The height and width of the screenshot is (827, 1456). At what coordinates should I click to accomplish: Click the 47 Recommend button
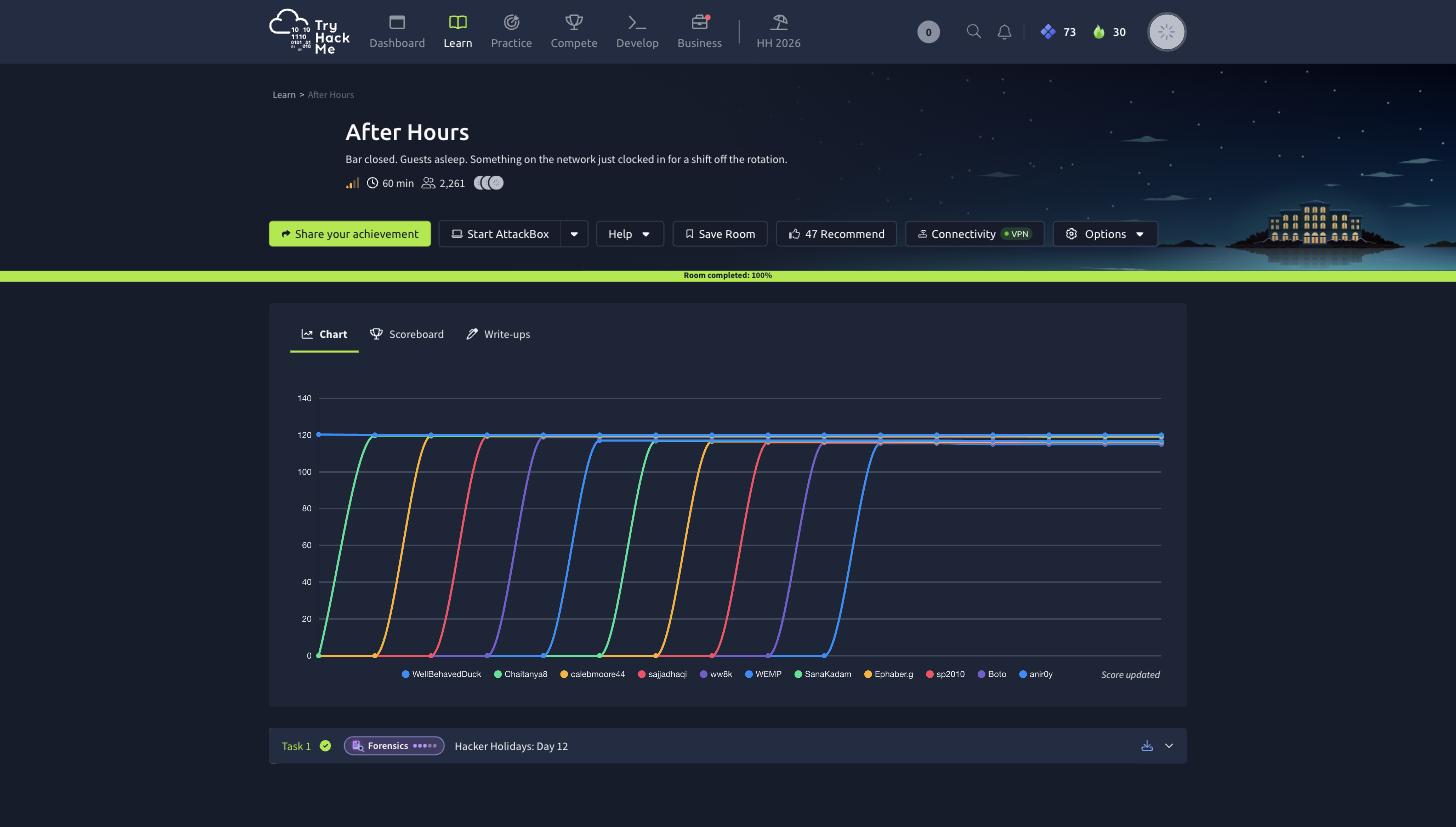836,234
